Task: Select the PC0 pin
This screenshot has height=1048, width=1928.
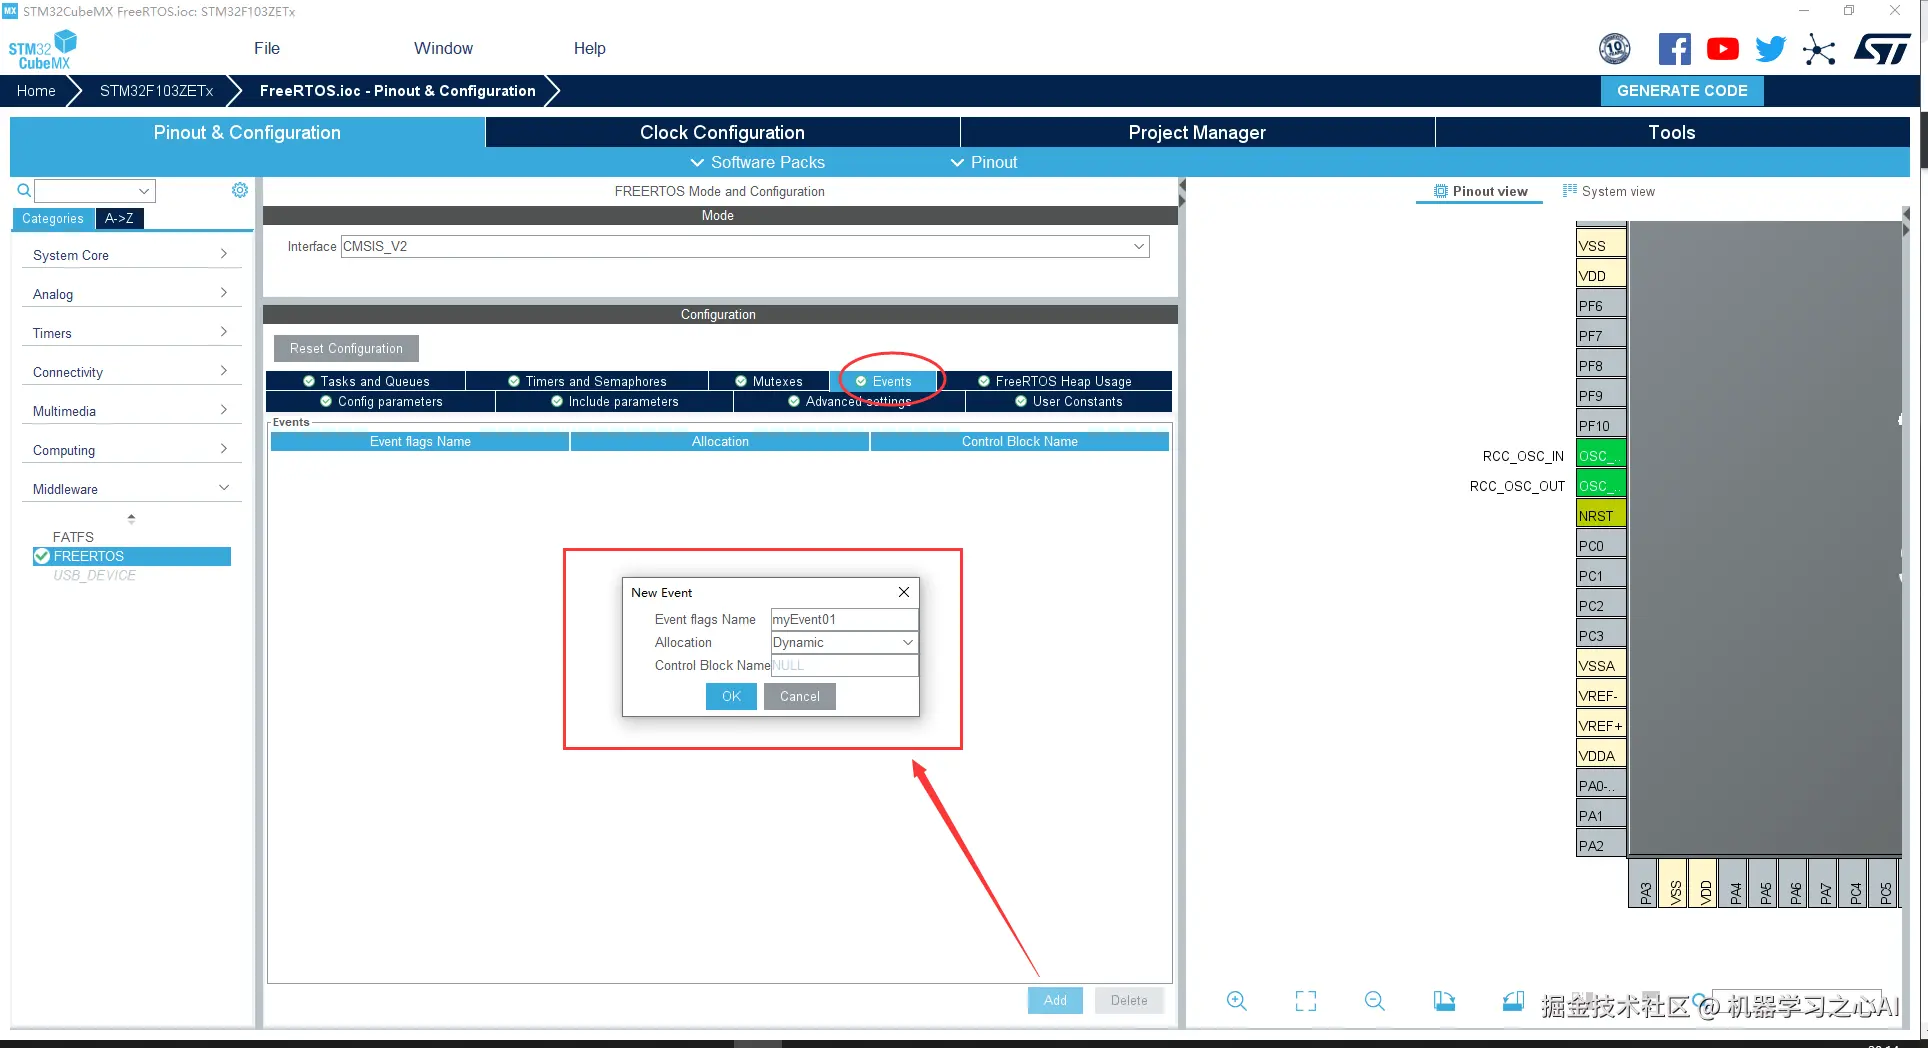Action: click(1601, 546)
